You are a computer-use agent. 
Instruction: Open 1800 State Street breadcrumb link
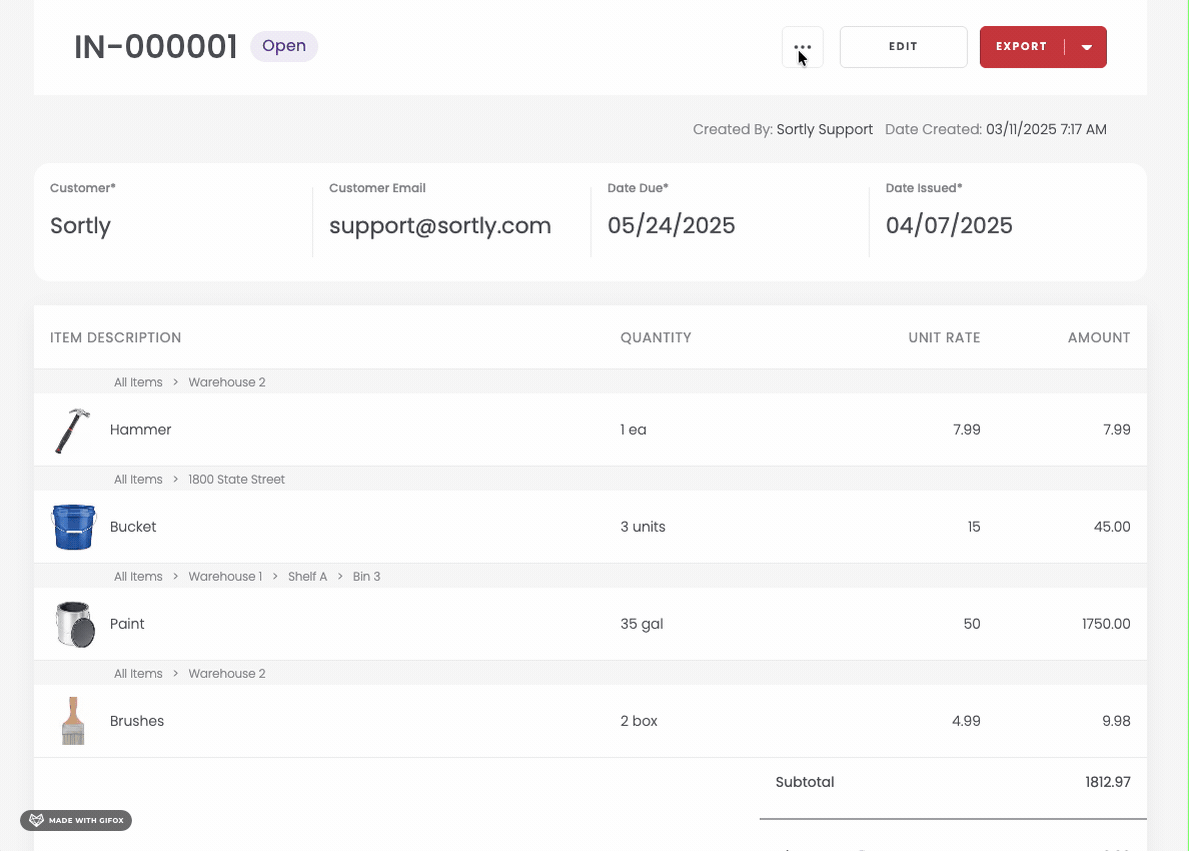pyautogui.click(x=236, y=480)
